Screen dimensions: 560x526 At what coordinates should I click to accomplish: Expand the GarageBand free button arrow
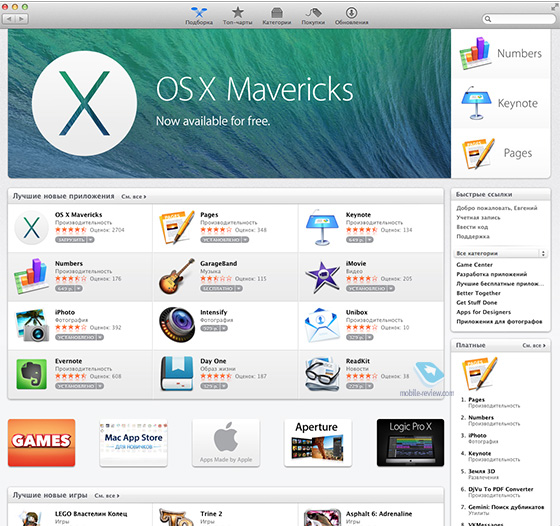point(239,288)
